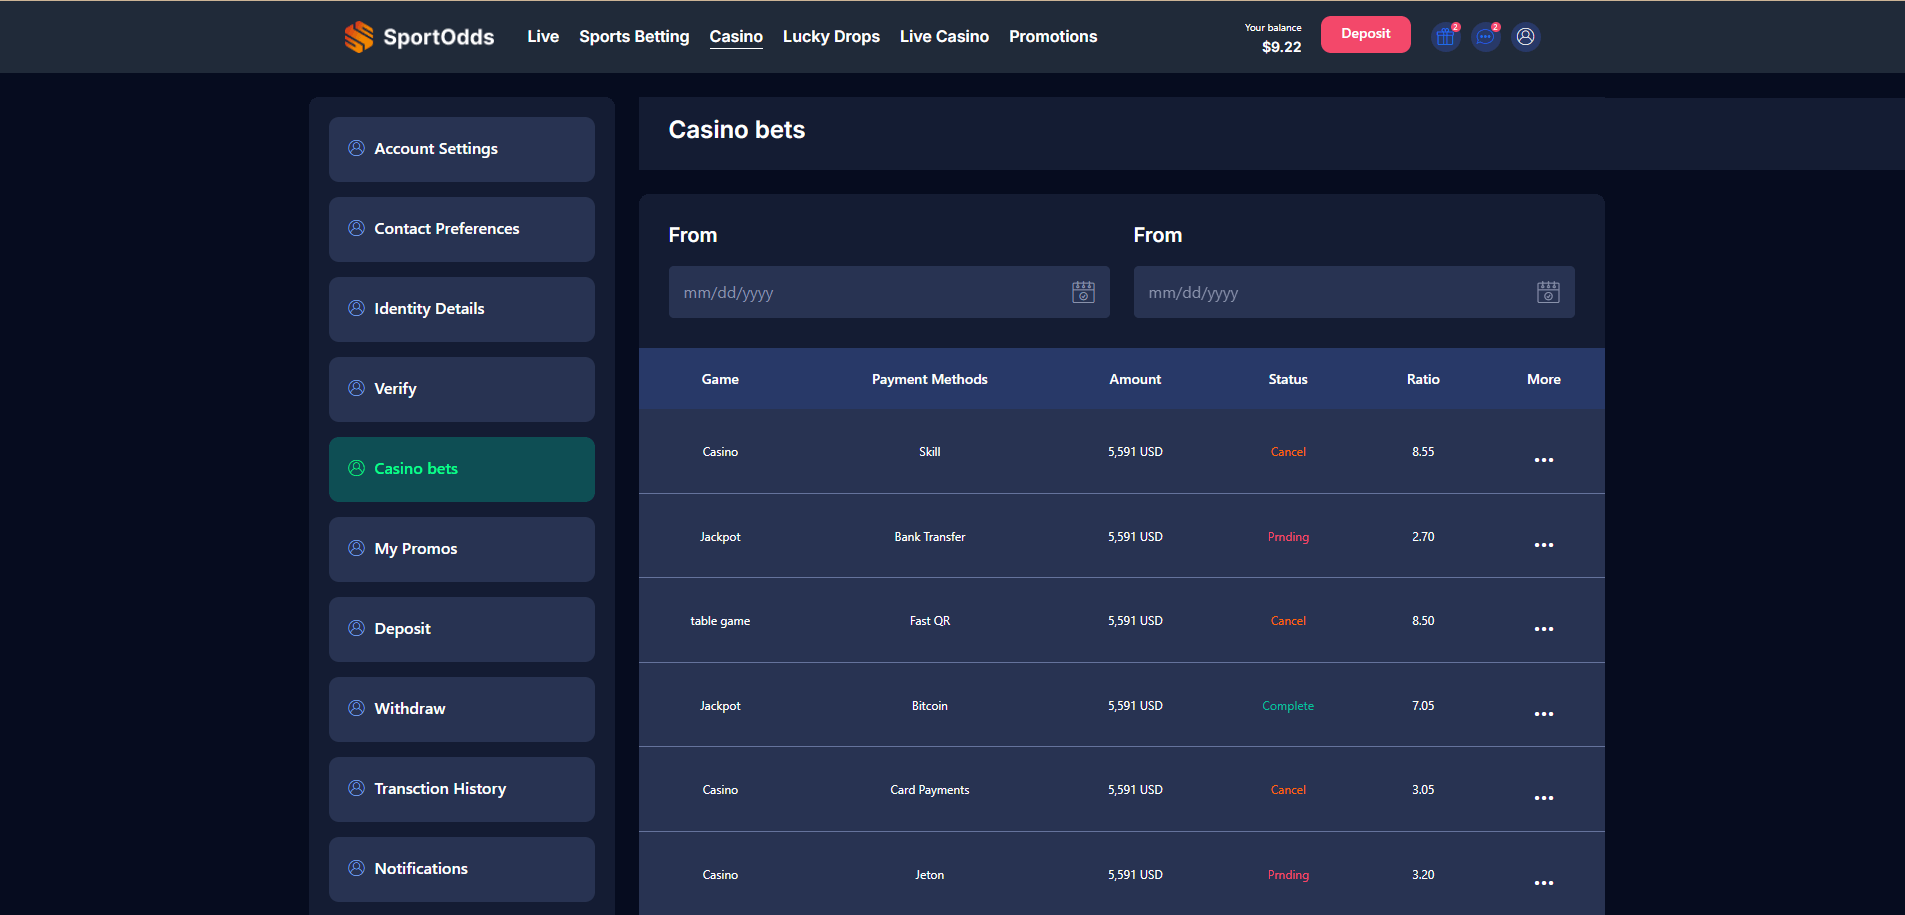Click Cancel status in Skill row
This screenshot has width=1905, height=915.
(x=1288, y=452)
